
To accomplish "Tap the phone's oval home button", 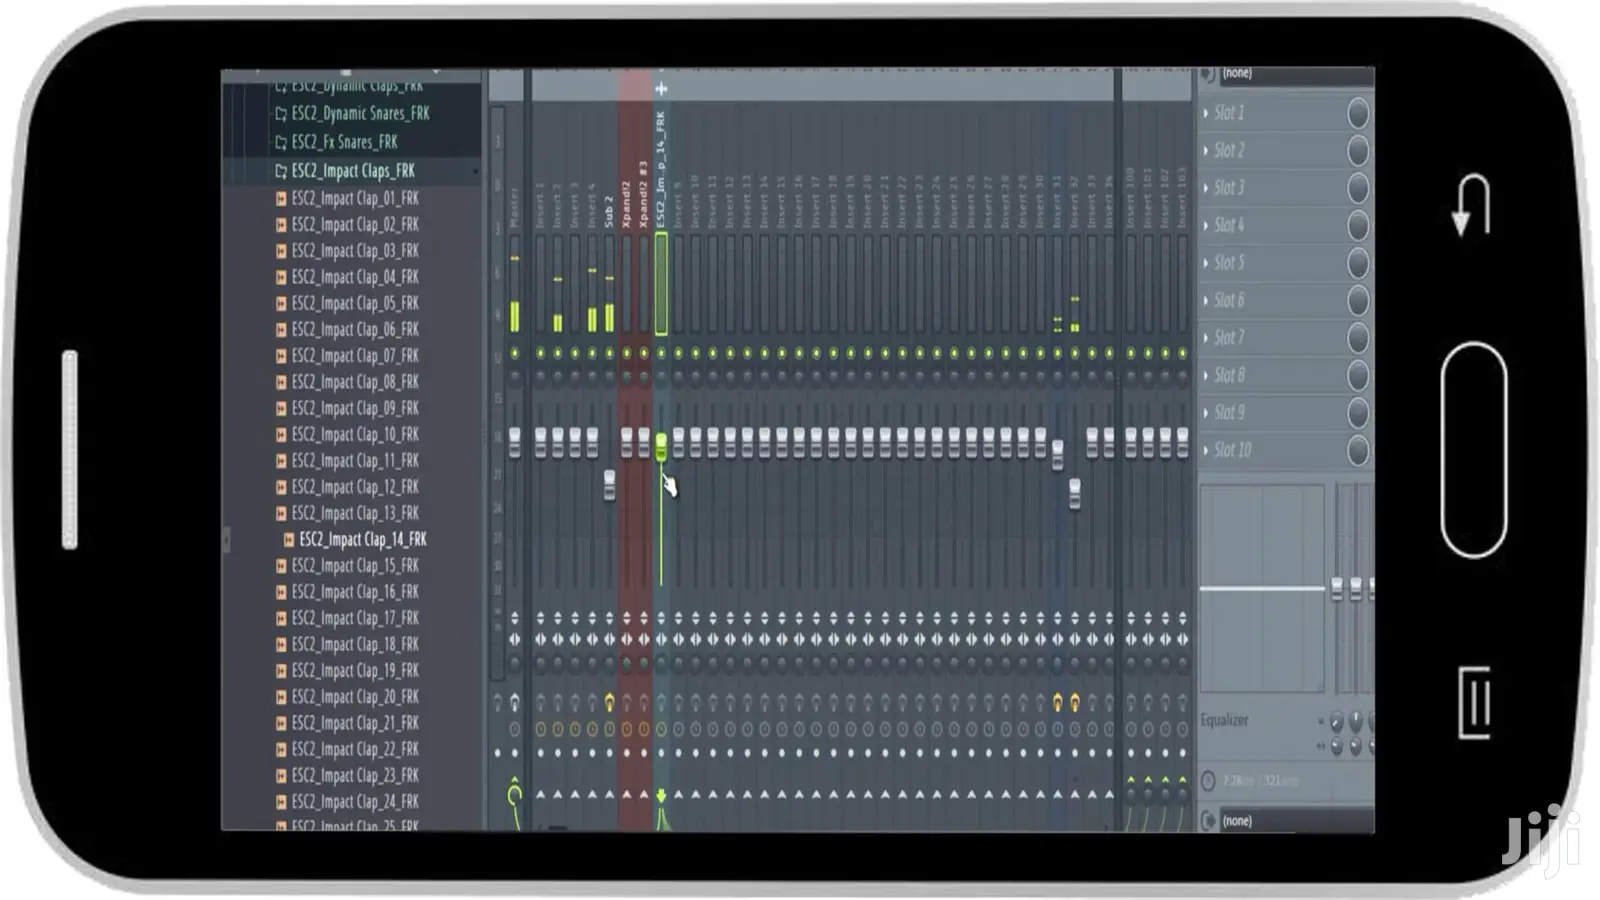I will tap(1474, 450).
